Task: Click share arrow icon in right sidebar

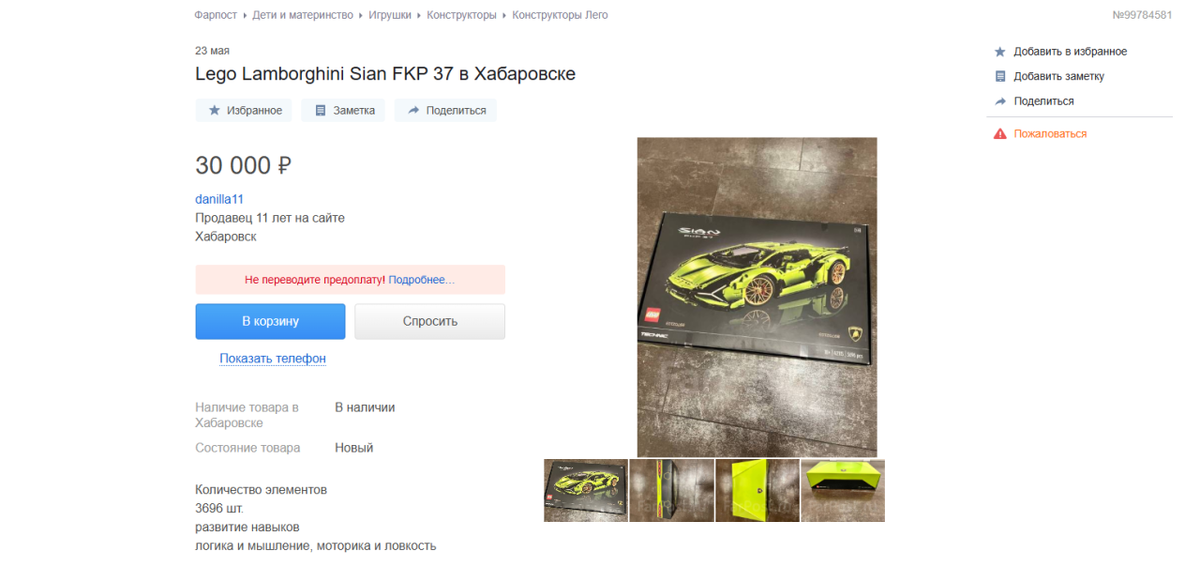Action: click(999, 102)
